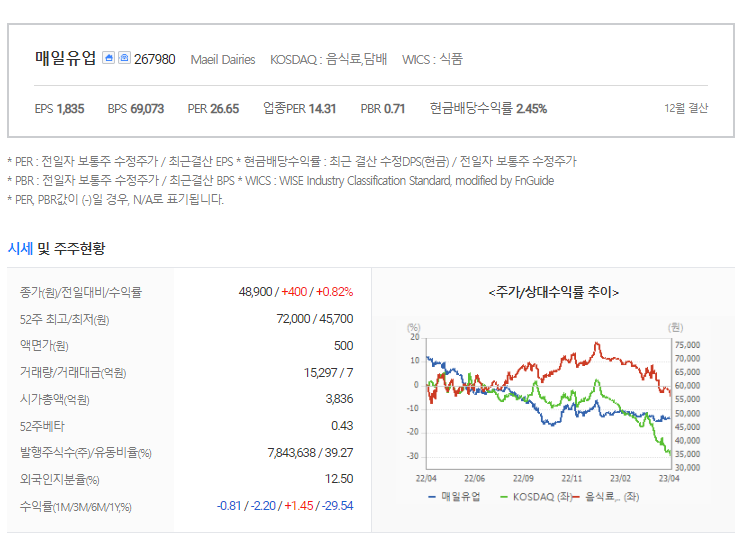Click the 매일유업 company name heading

coord(65,58)
